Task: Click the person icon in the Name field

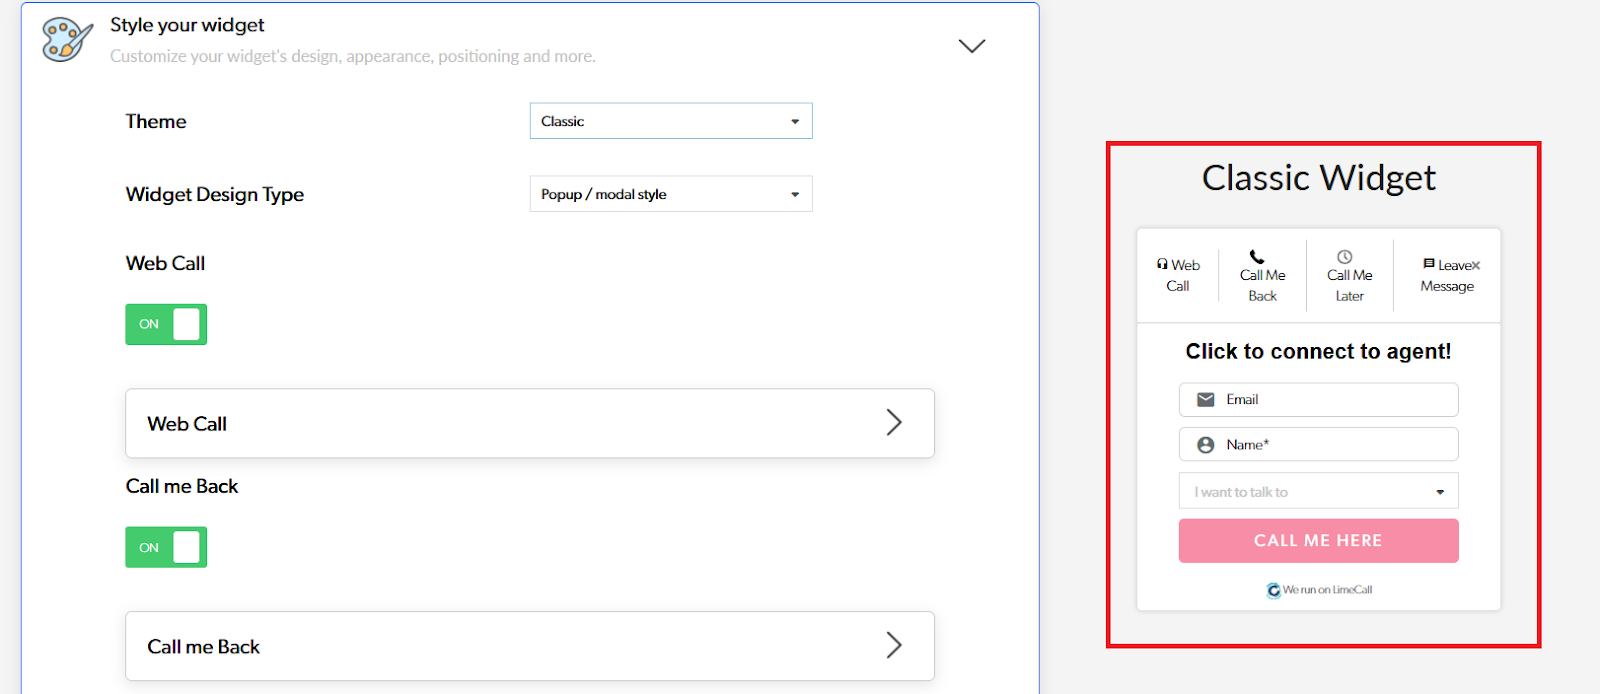Action: pyautogui.click(x=1206, y=445)
